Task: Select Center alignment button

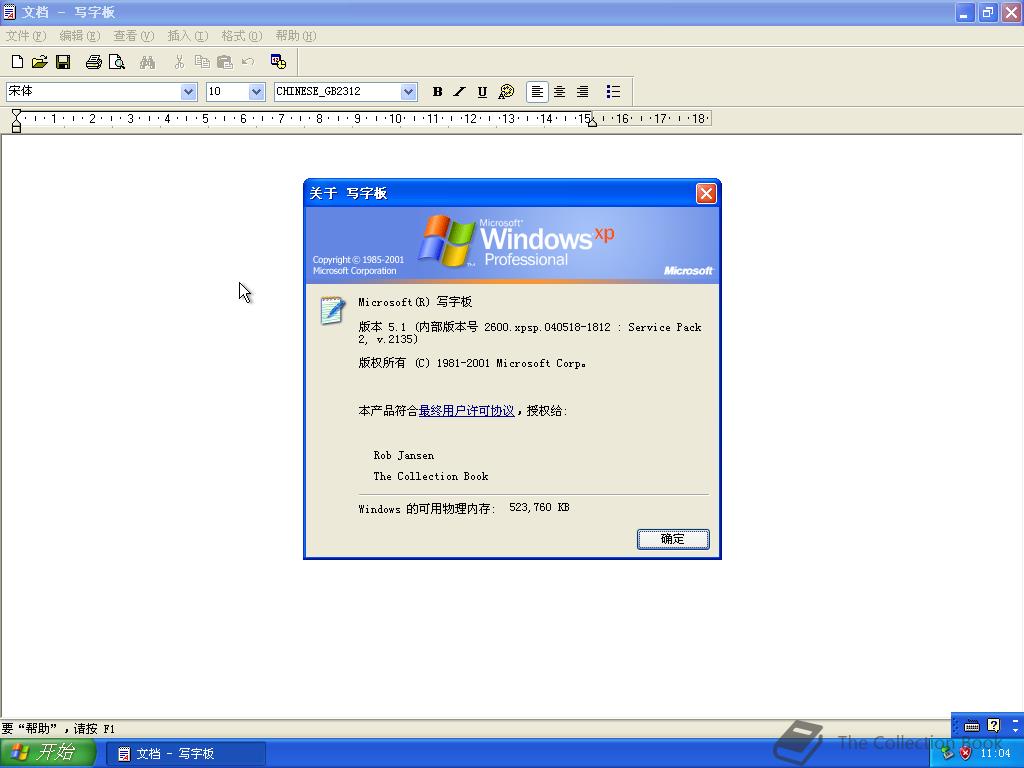Action: point(560,91)
